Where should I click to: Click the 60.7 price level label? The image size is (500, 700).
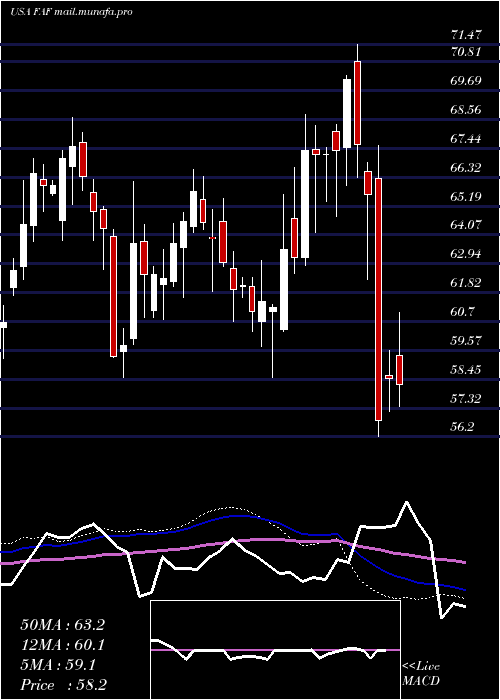point(464,312)
